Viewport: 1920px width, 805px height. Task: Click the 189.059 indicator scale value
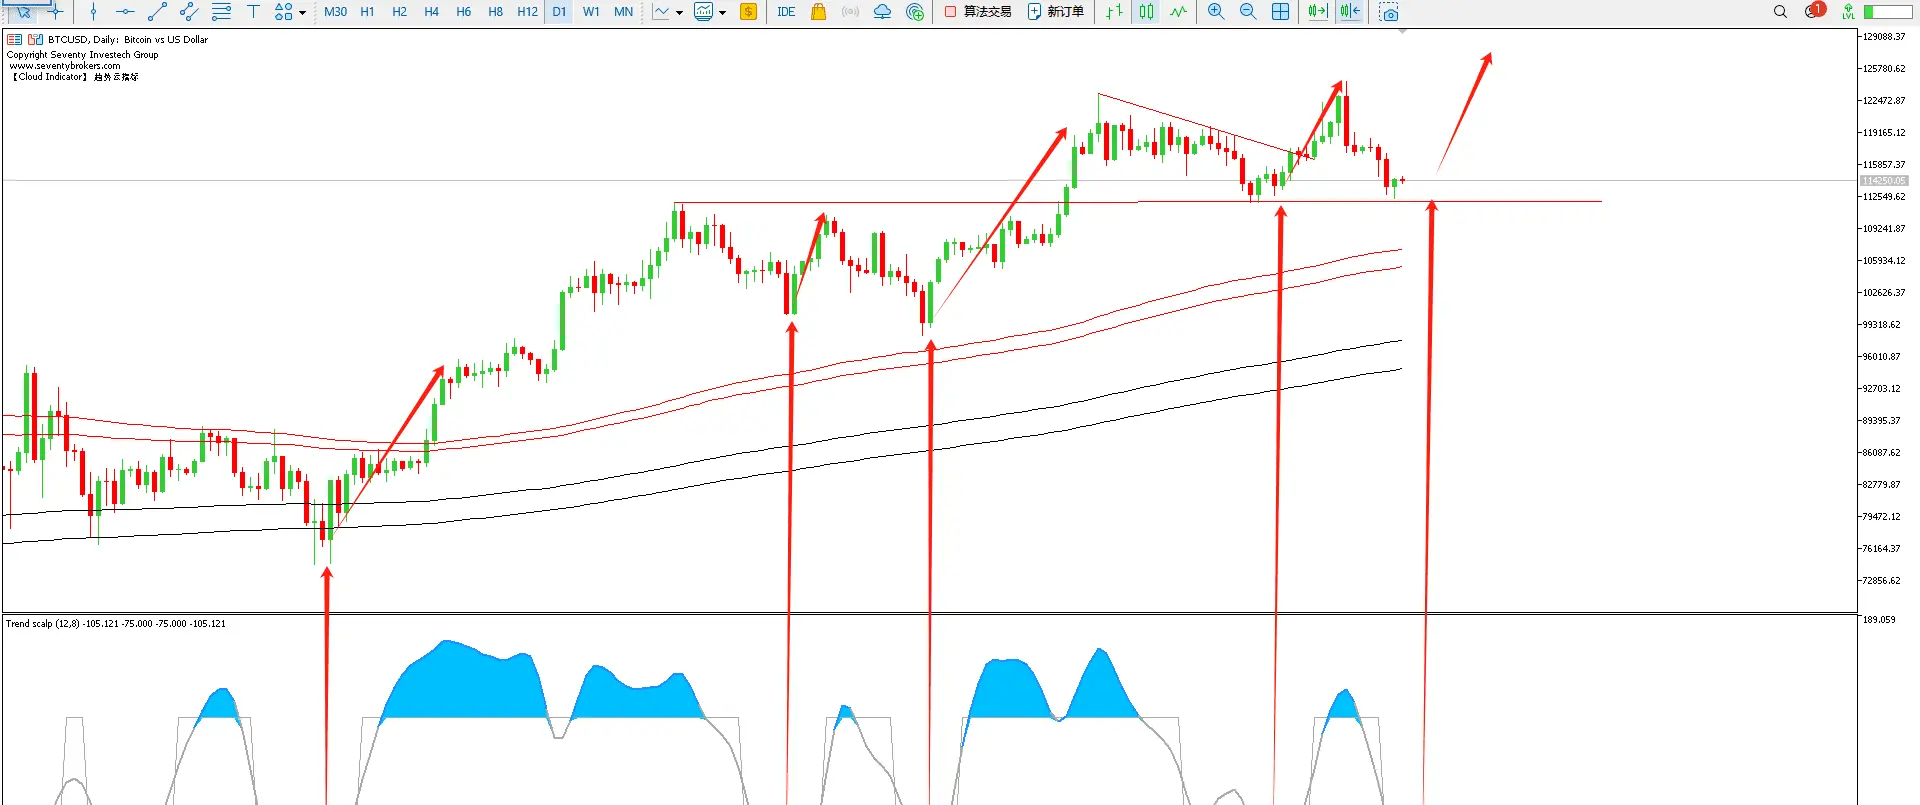point(1879,620)
